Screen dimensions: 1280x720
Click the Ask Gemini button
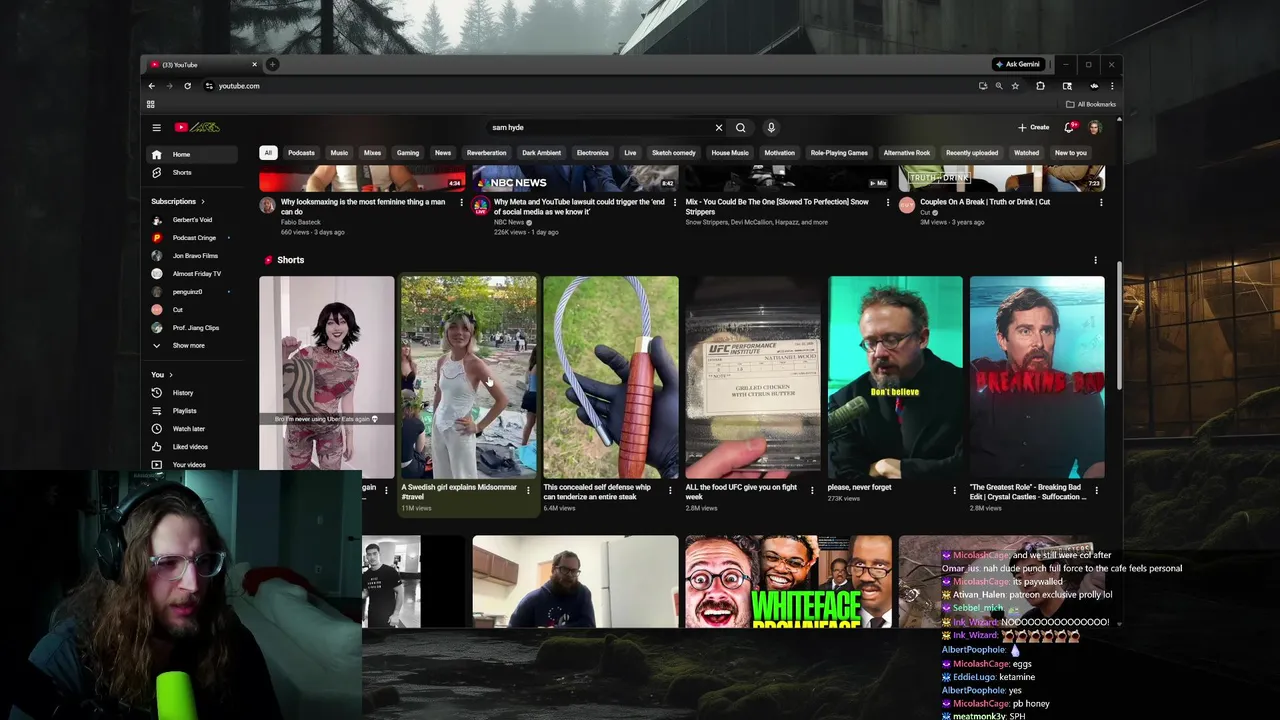[1018, 64]
